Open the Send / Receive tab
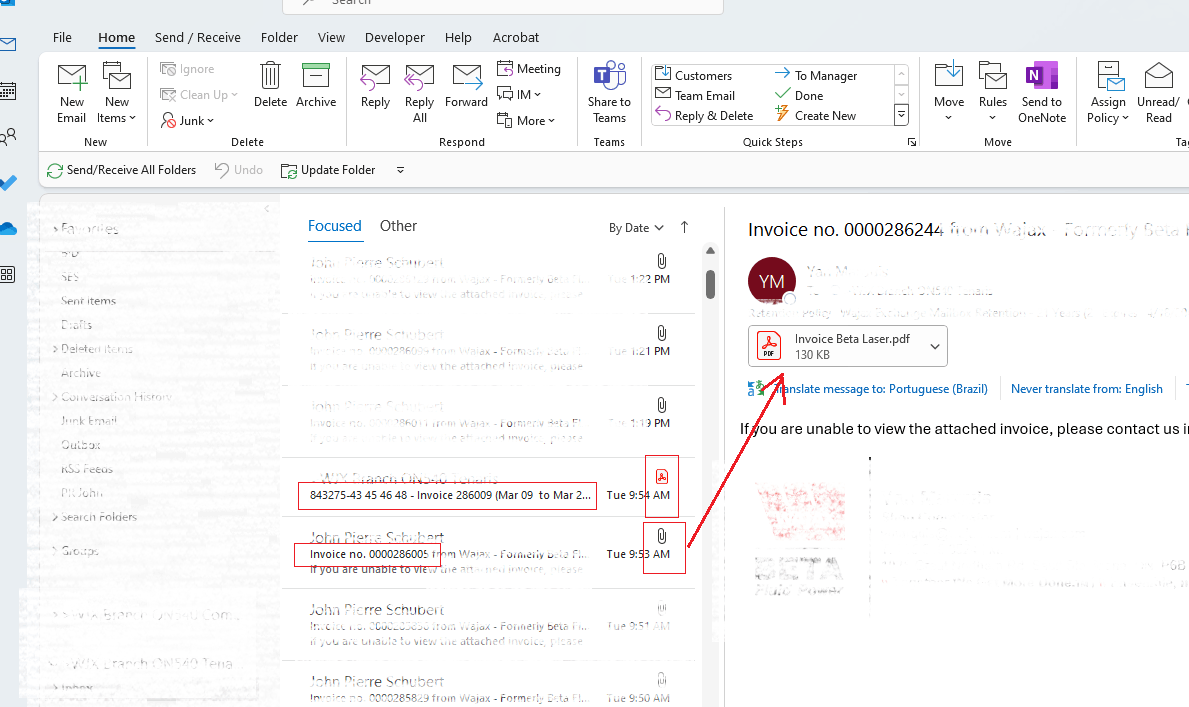Viewport: 1189px width, 707px height. click(198, 37)
